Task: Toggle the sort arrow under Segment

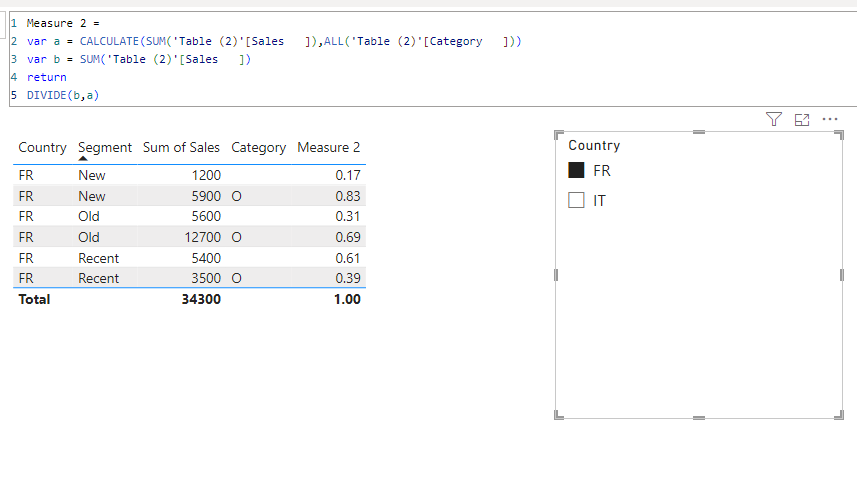Action: click(83, 159)
